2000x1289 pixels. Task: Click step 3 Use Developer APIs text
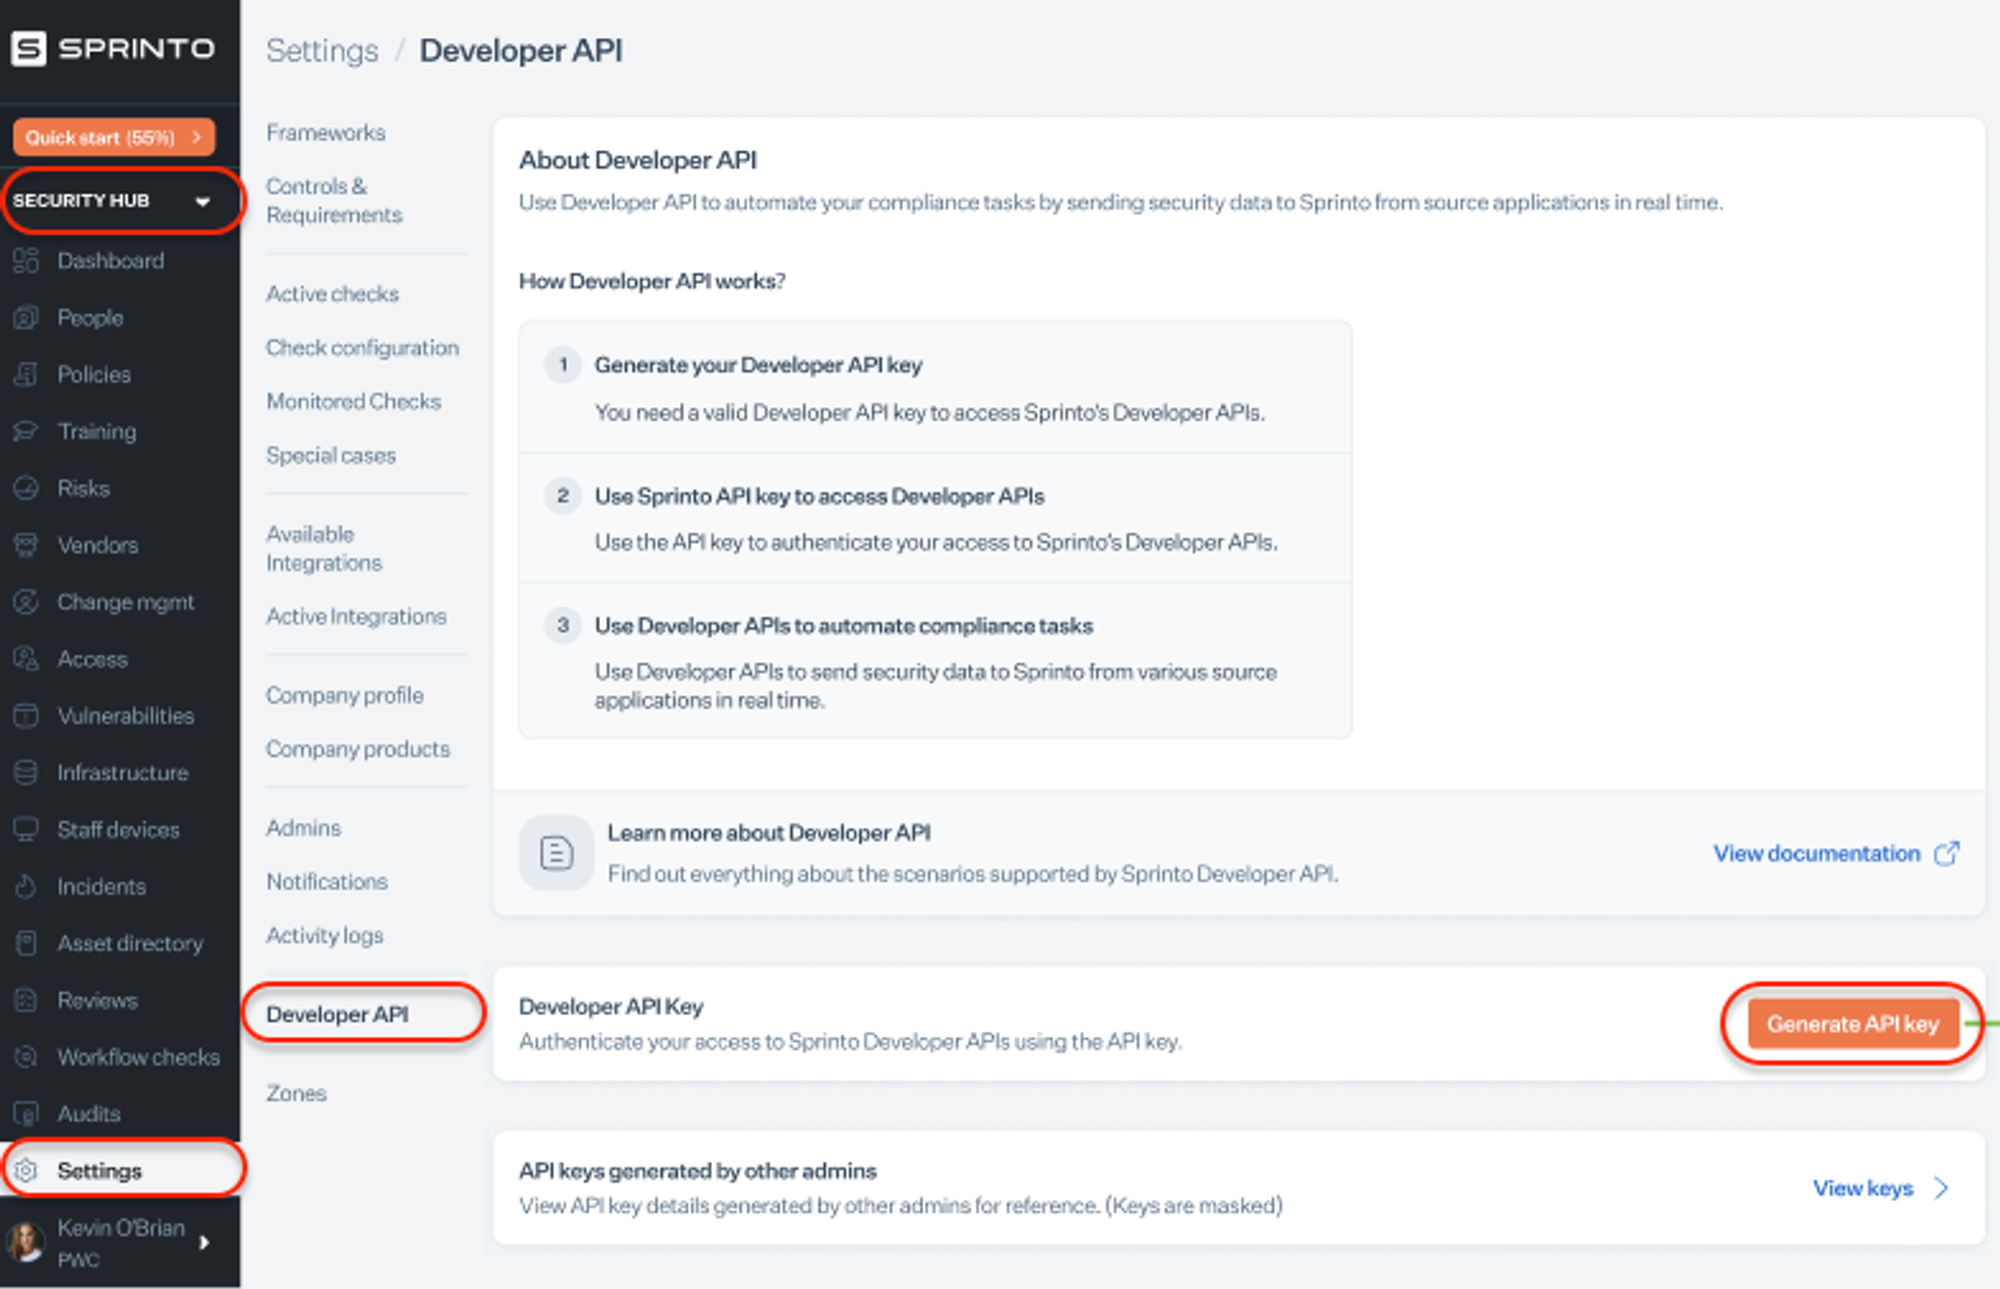(843, 626)
